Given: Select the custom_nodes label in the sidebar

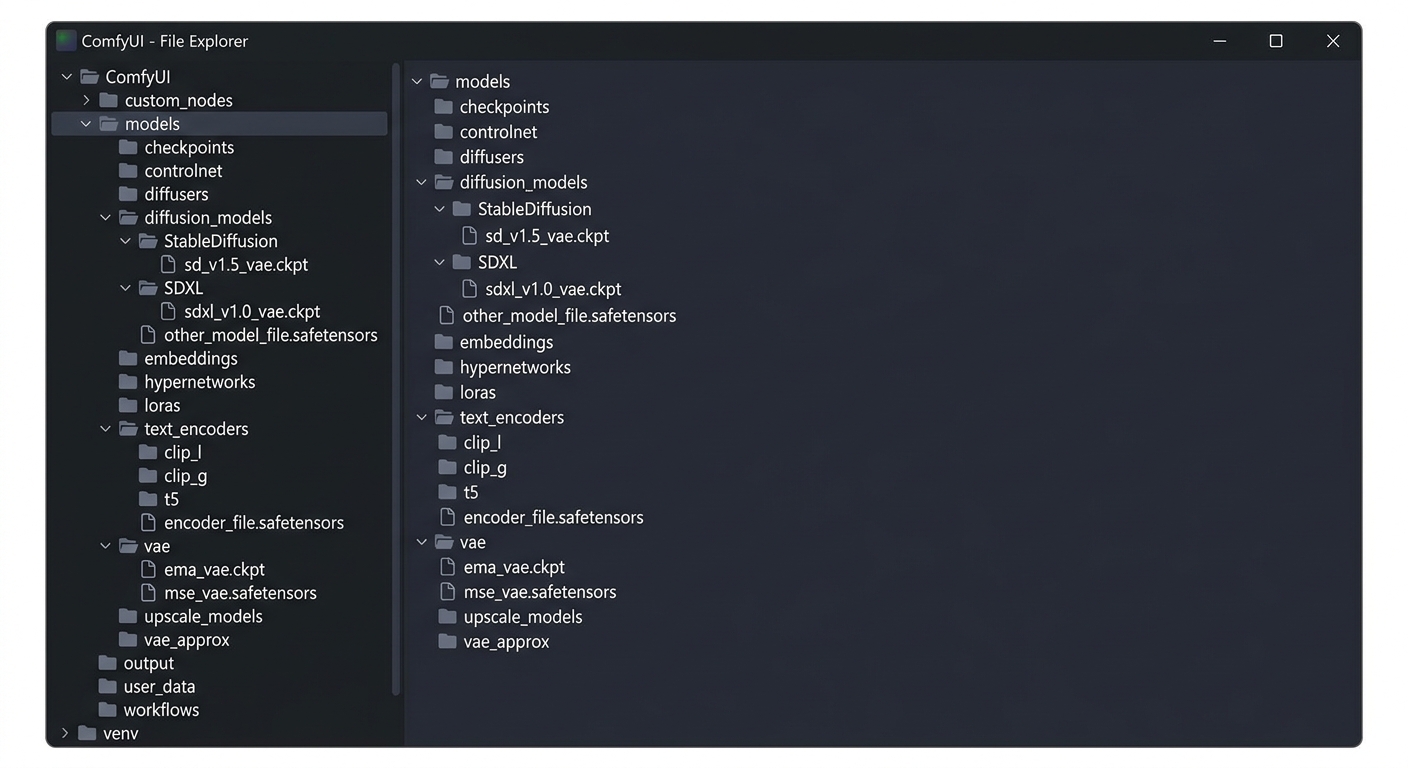Looking at the screenshot, I should click(179, 100).
